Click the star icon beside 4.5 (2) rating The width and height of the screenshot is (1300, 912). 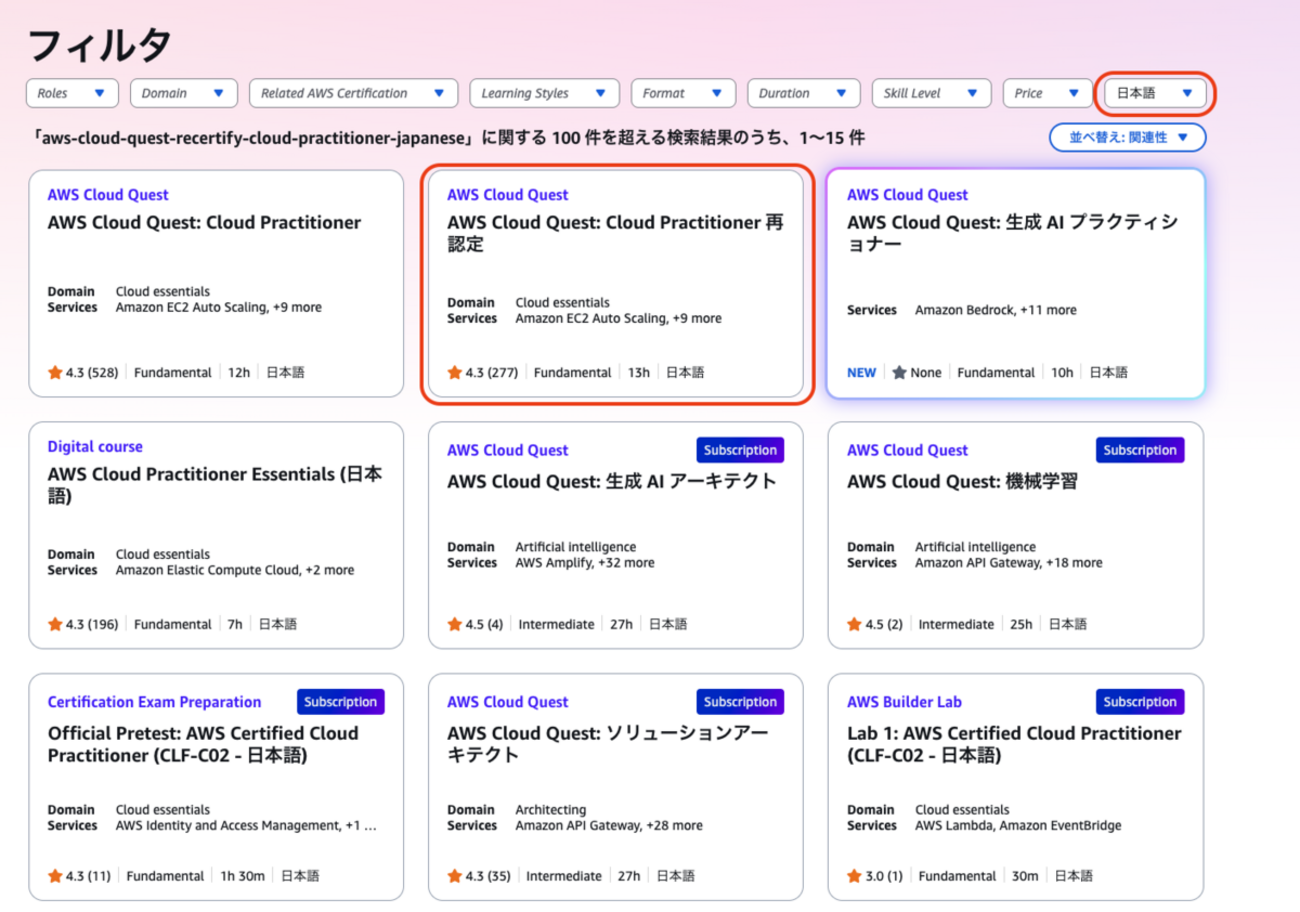pos(854,624)
